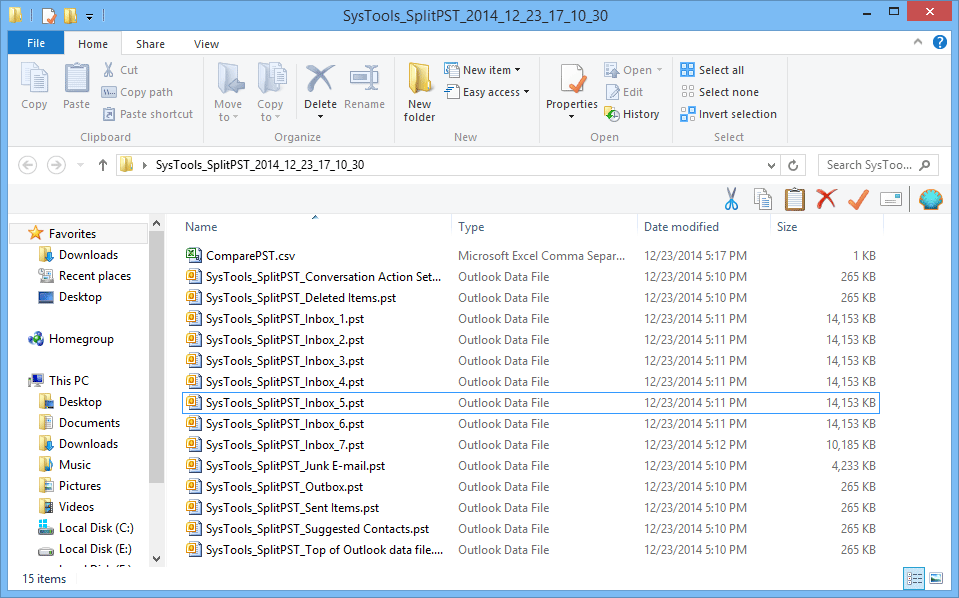The width and height of the screenshot is (959, 598).
Task: Switch to Details view layout
Action: click(914, 578)
